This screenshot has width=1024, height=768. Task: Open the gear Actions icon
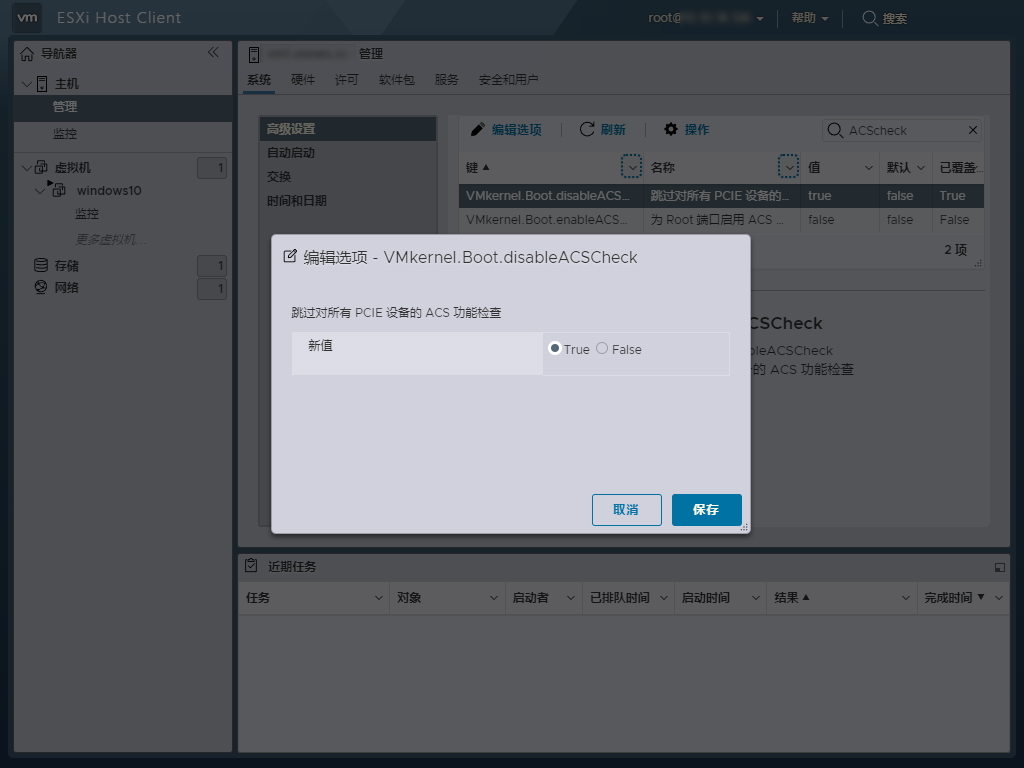coord(669,129)
